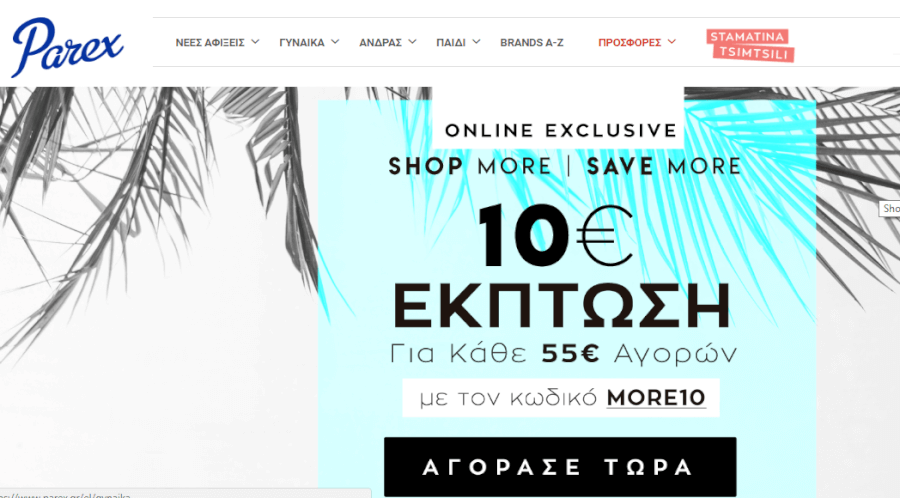The image size is (900, 498).
Task: Open the ΑΝΔΡΑΣ category menu
Action: (x=381, y=42)
